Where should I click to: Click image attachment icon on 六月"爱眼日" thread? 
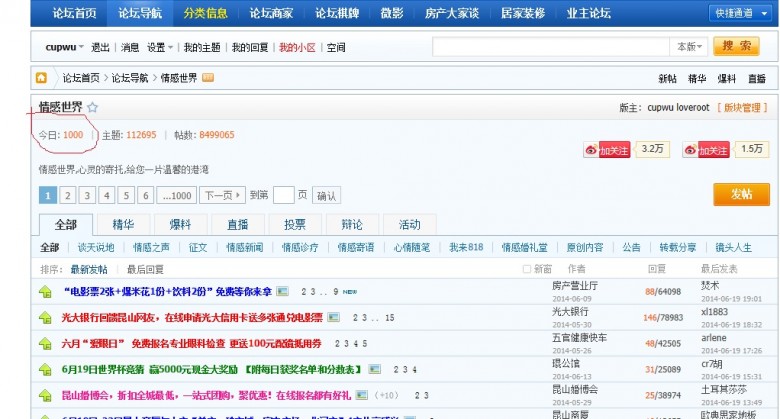coord(336,344)
